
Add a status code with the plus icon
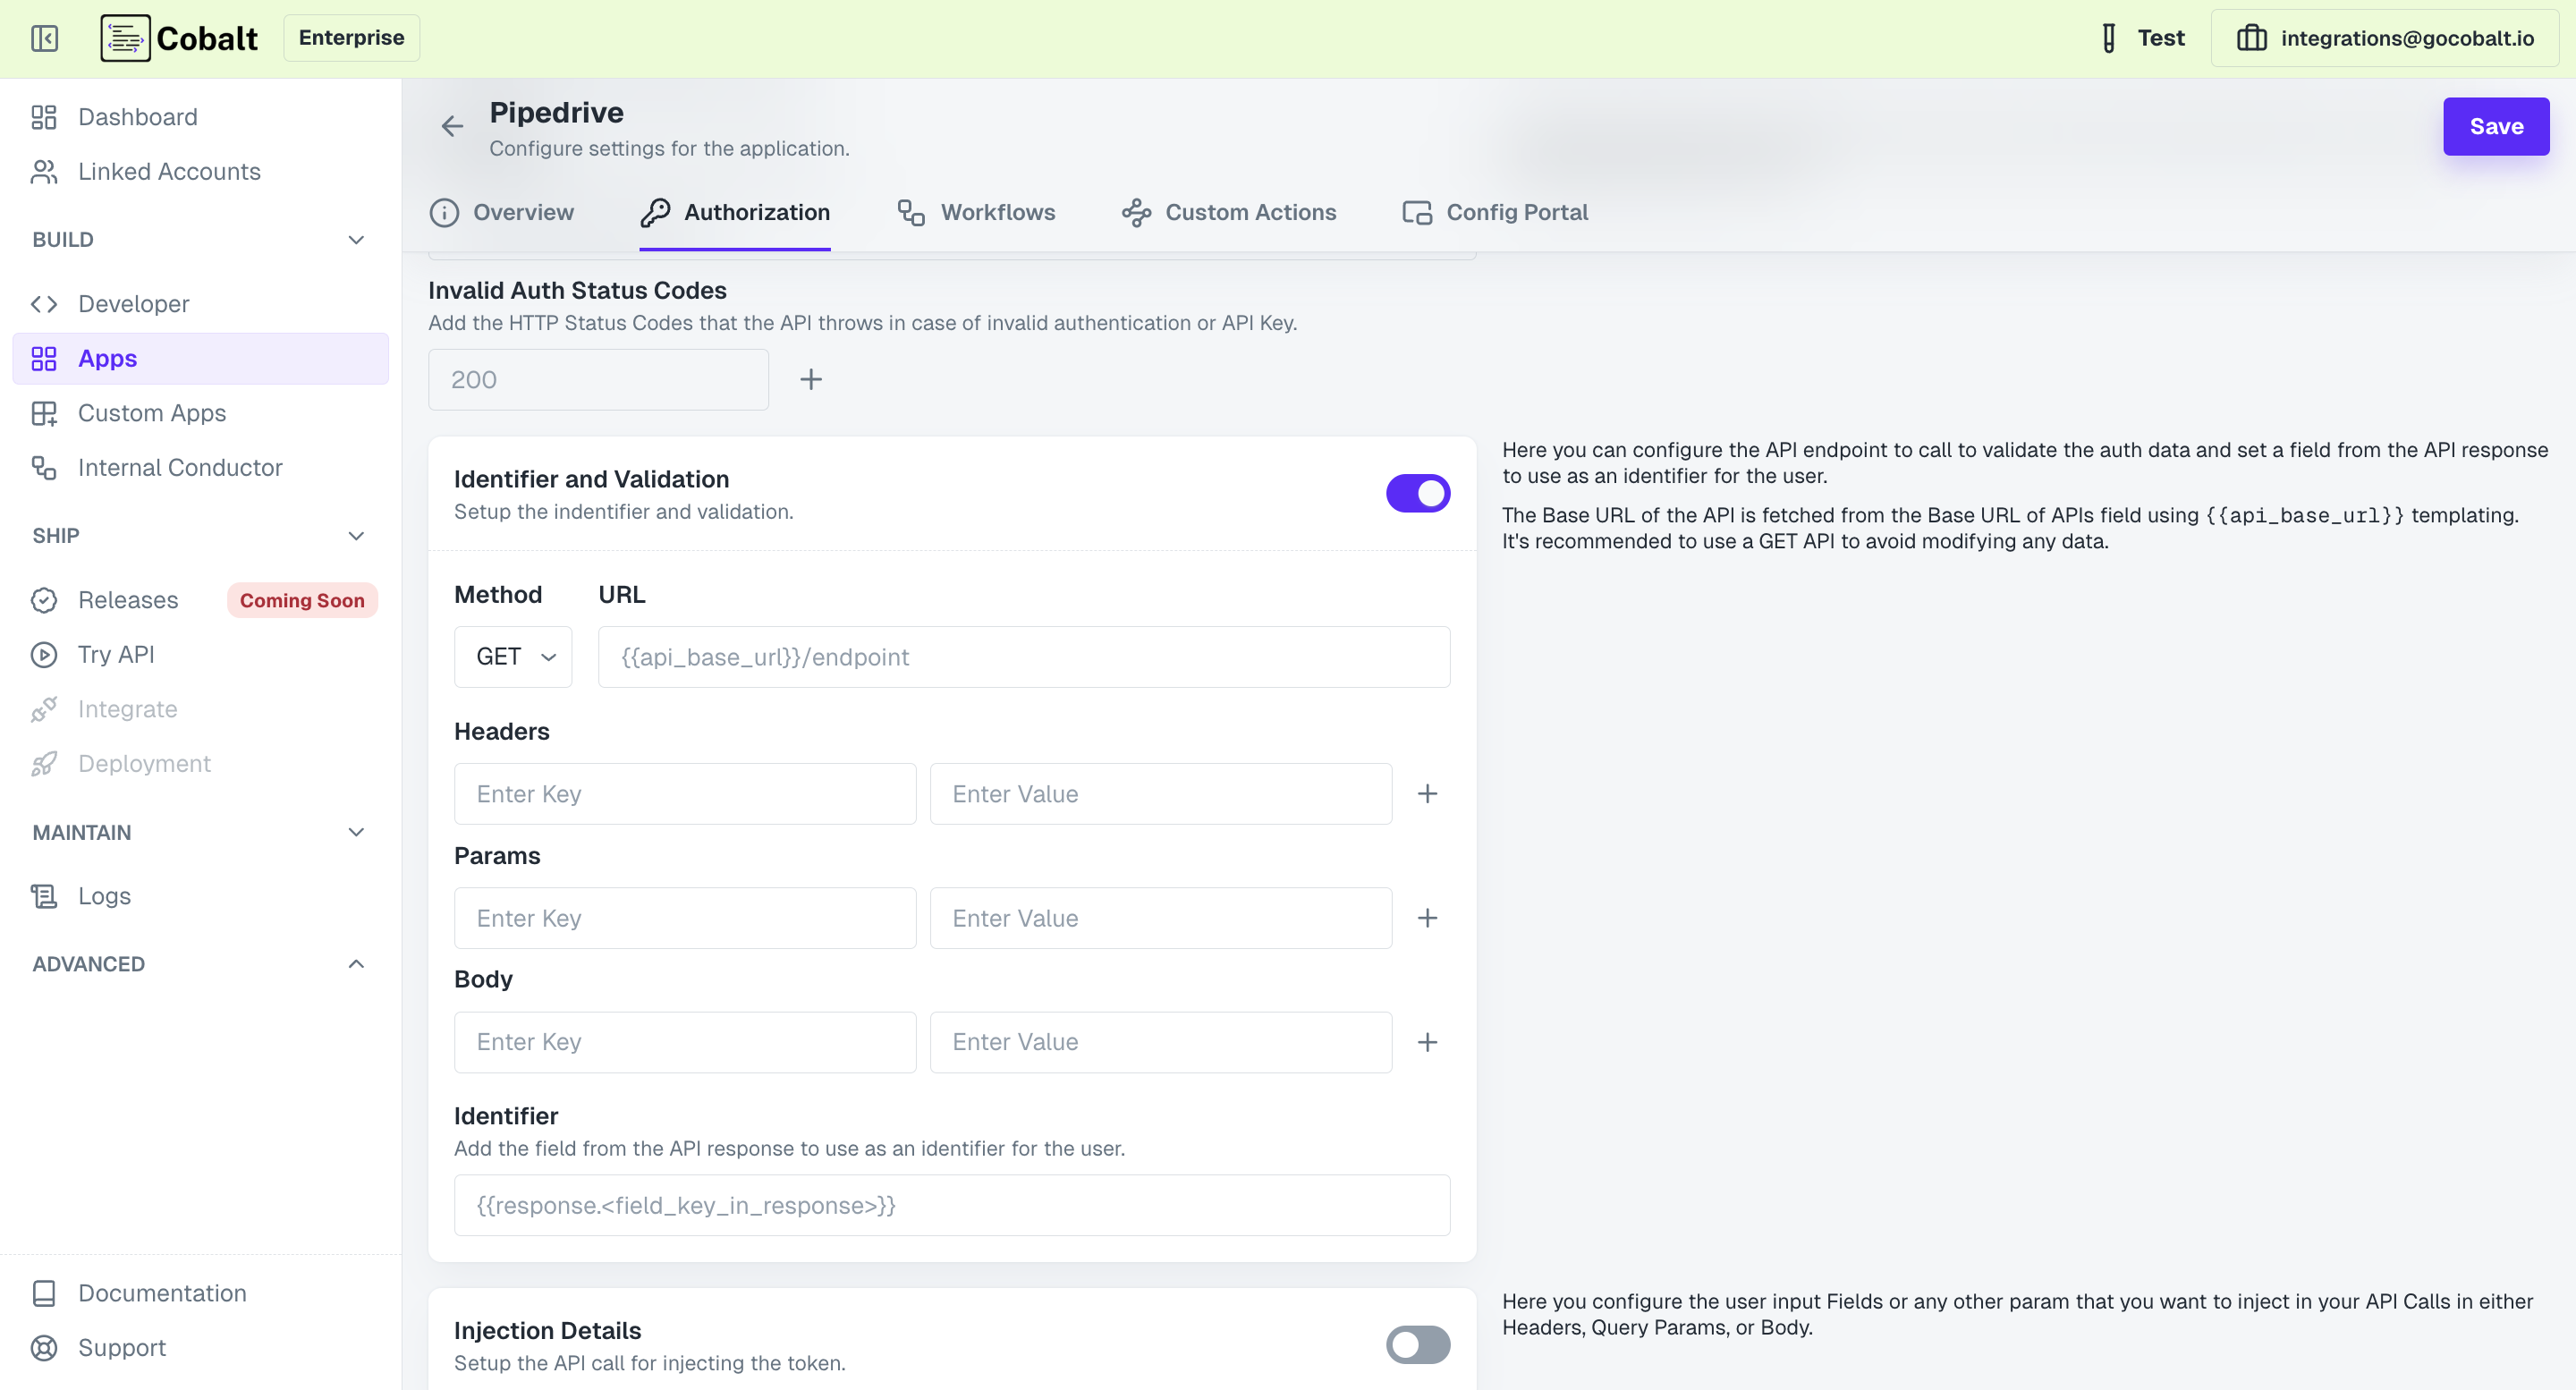811,379
